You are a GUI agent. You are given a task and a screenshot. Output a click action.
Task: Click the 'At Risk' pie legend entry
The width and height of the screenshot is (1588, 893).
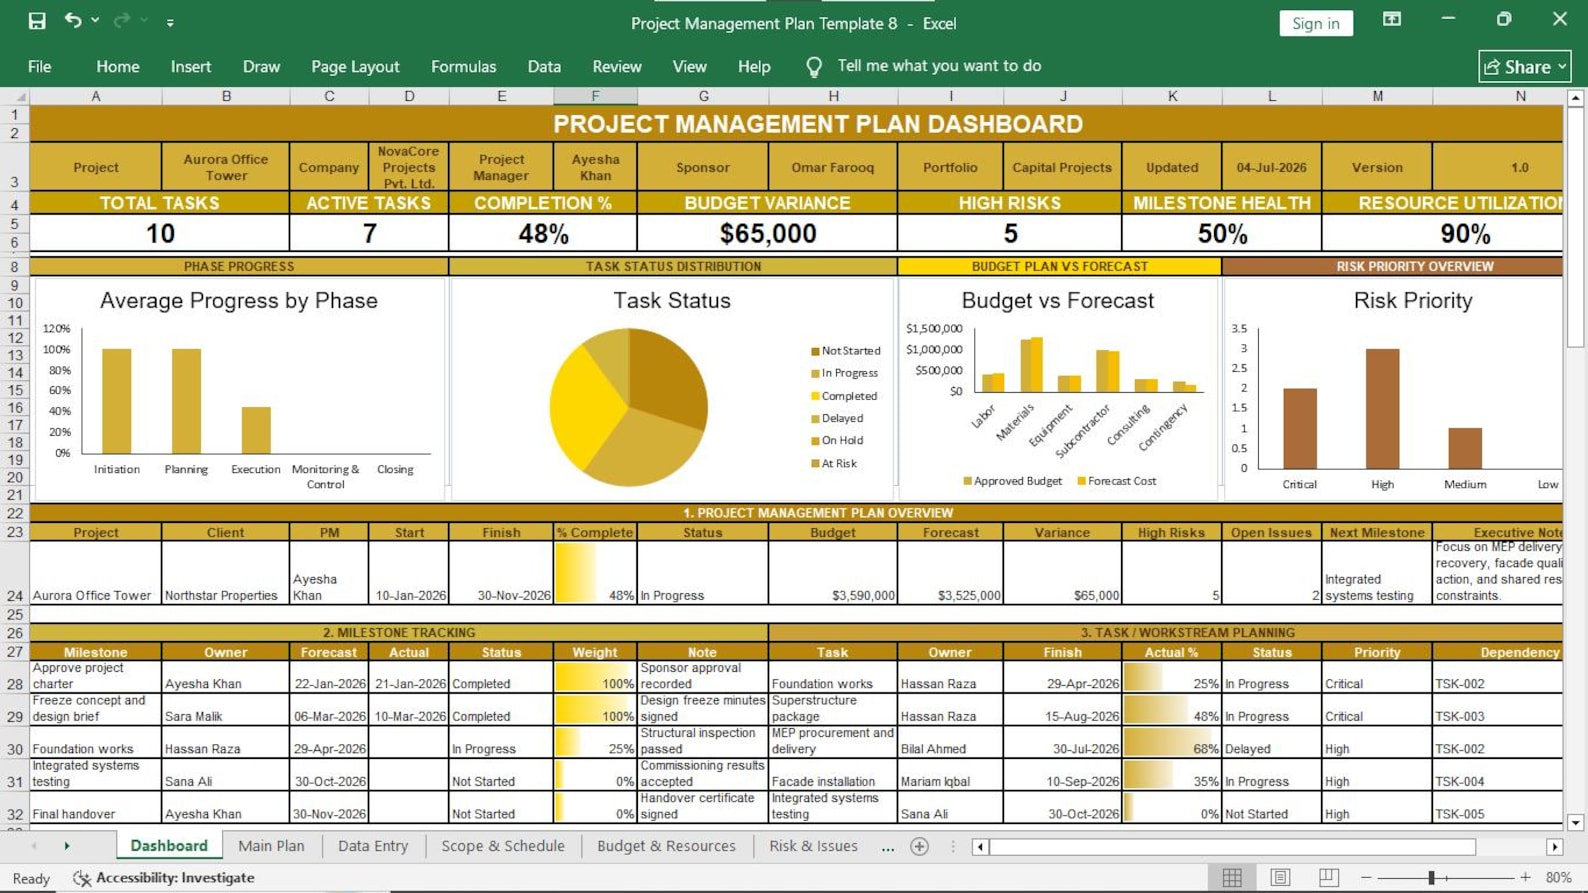(x=834, y=463)
